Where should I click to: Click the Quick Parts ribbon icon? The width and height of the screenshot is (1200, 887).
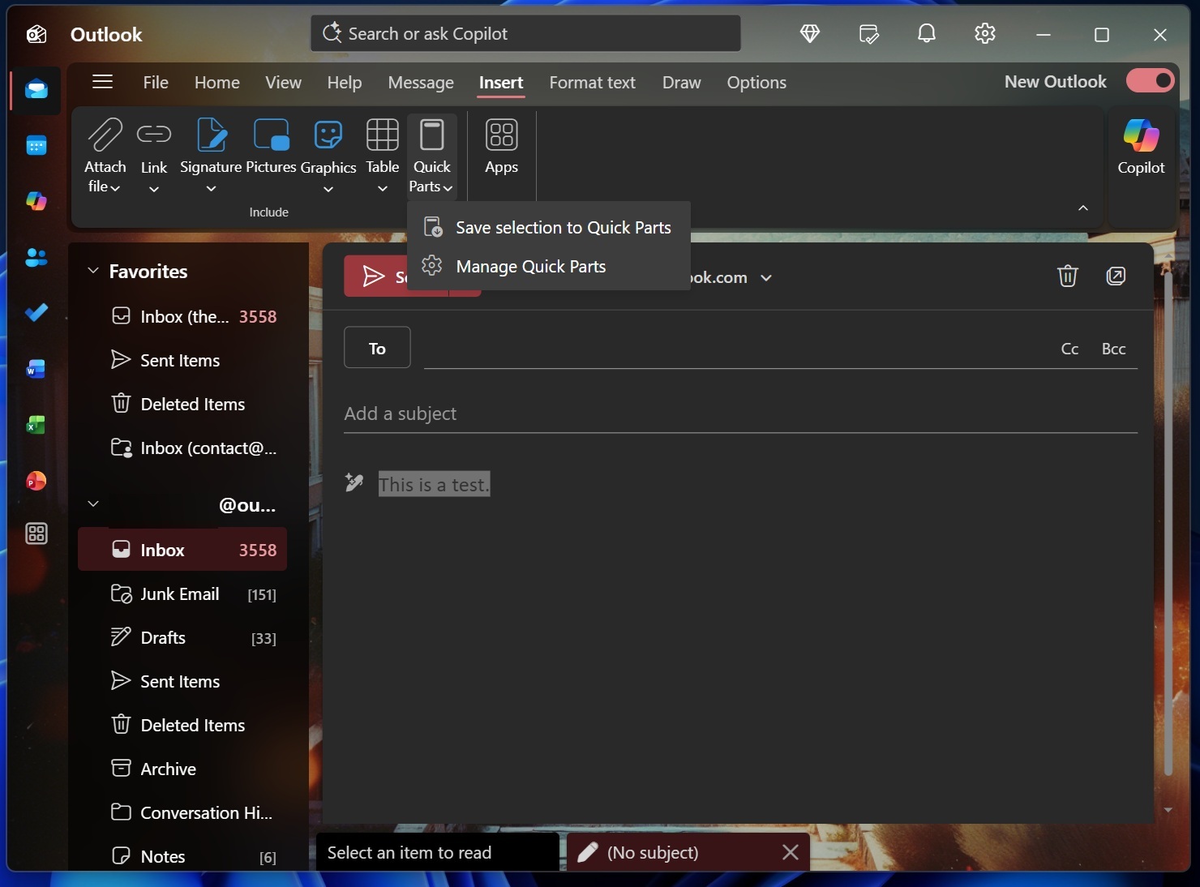[432, 134]
